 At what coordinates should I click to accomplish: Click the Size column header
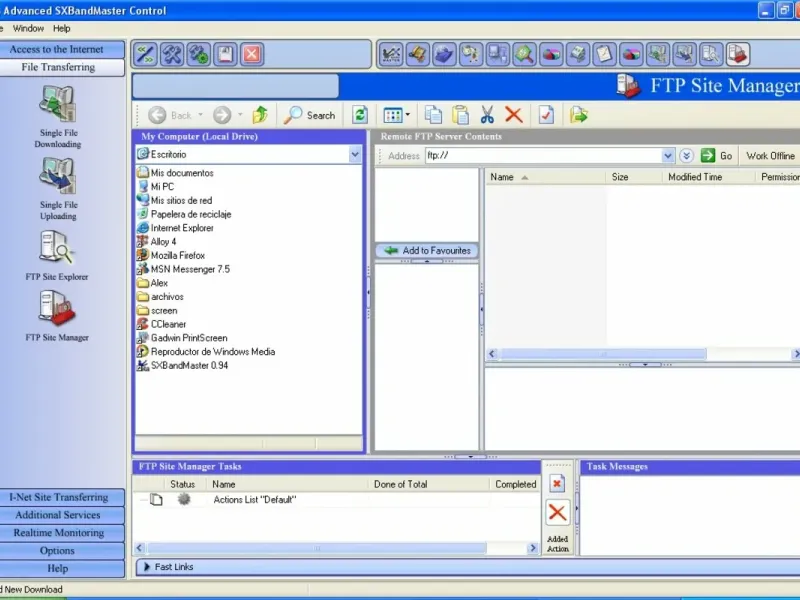point(633,177)
